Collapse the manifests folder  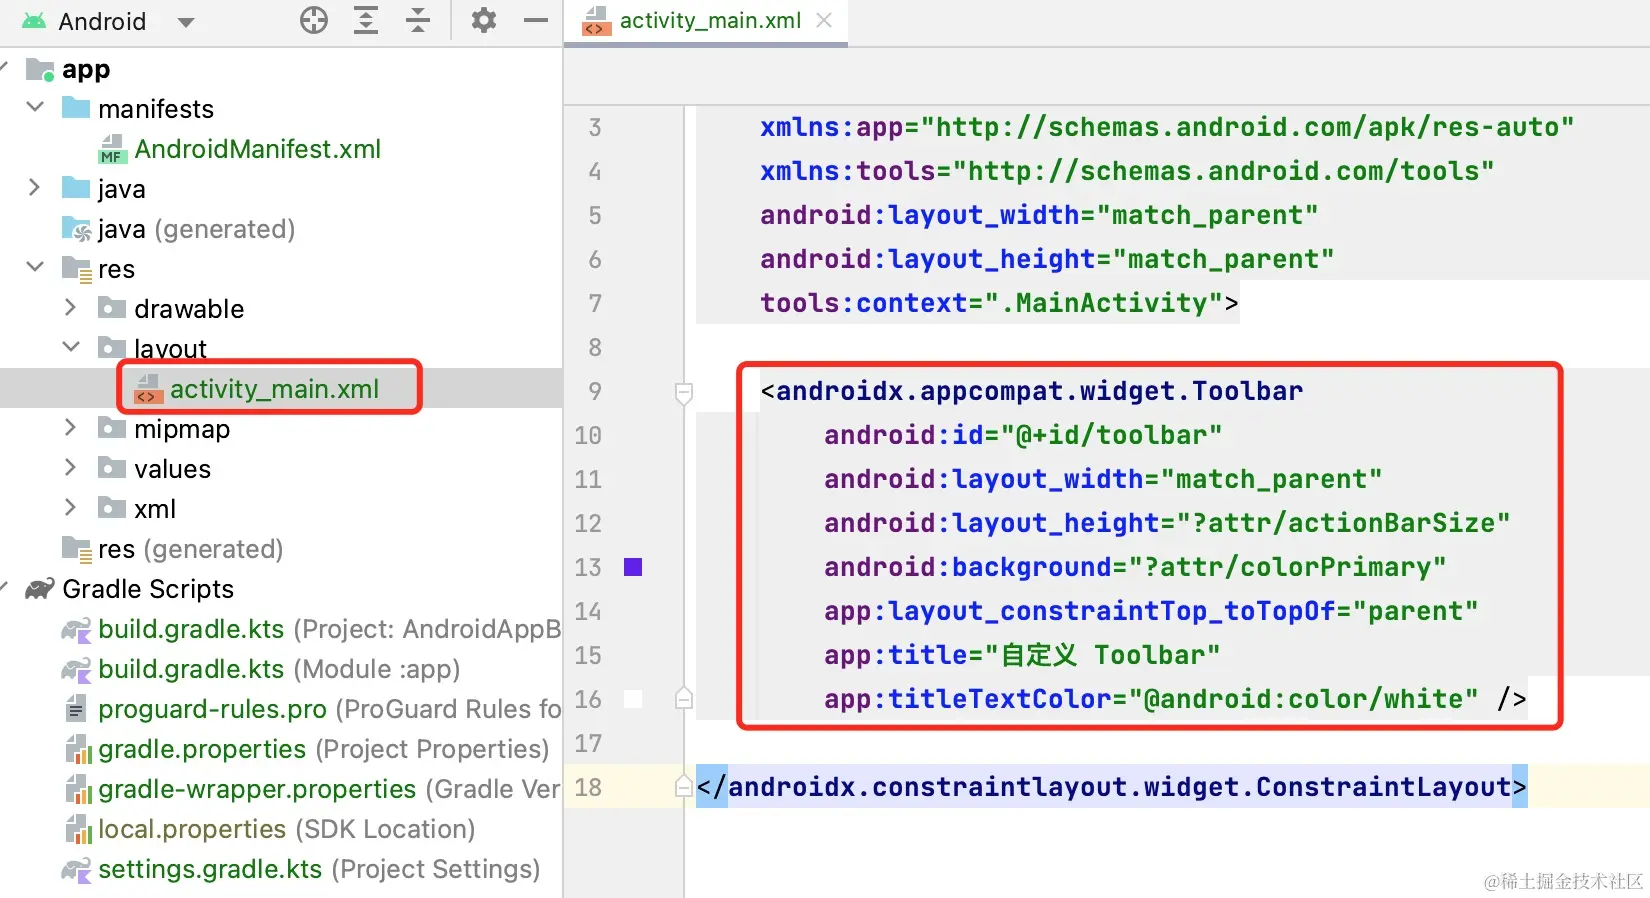coord(35,107)
